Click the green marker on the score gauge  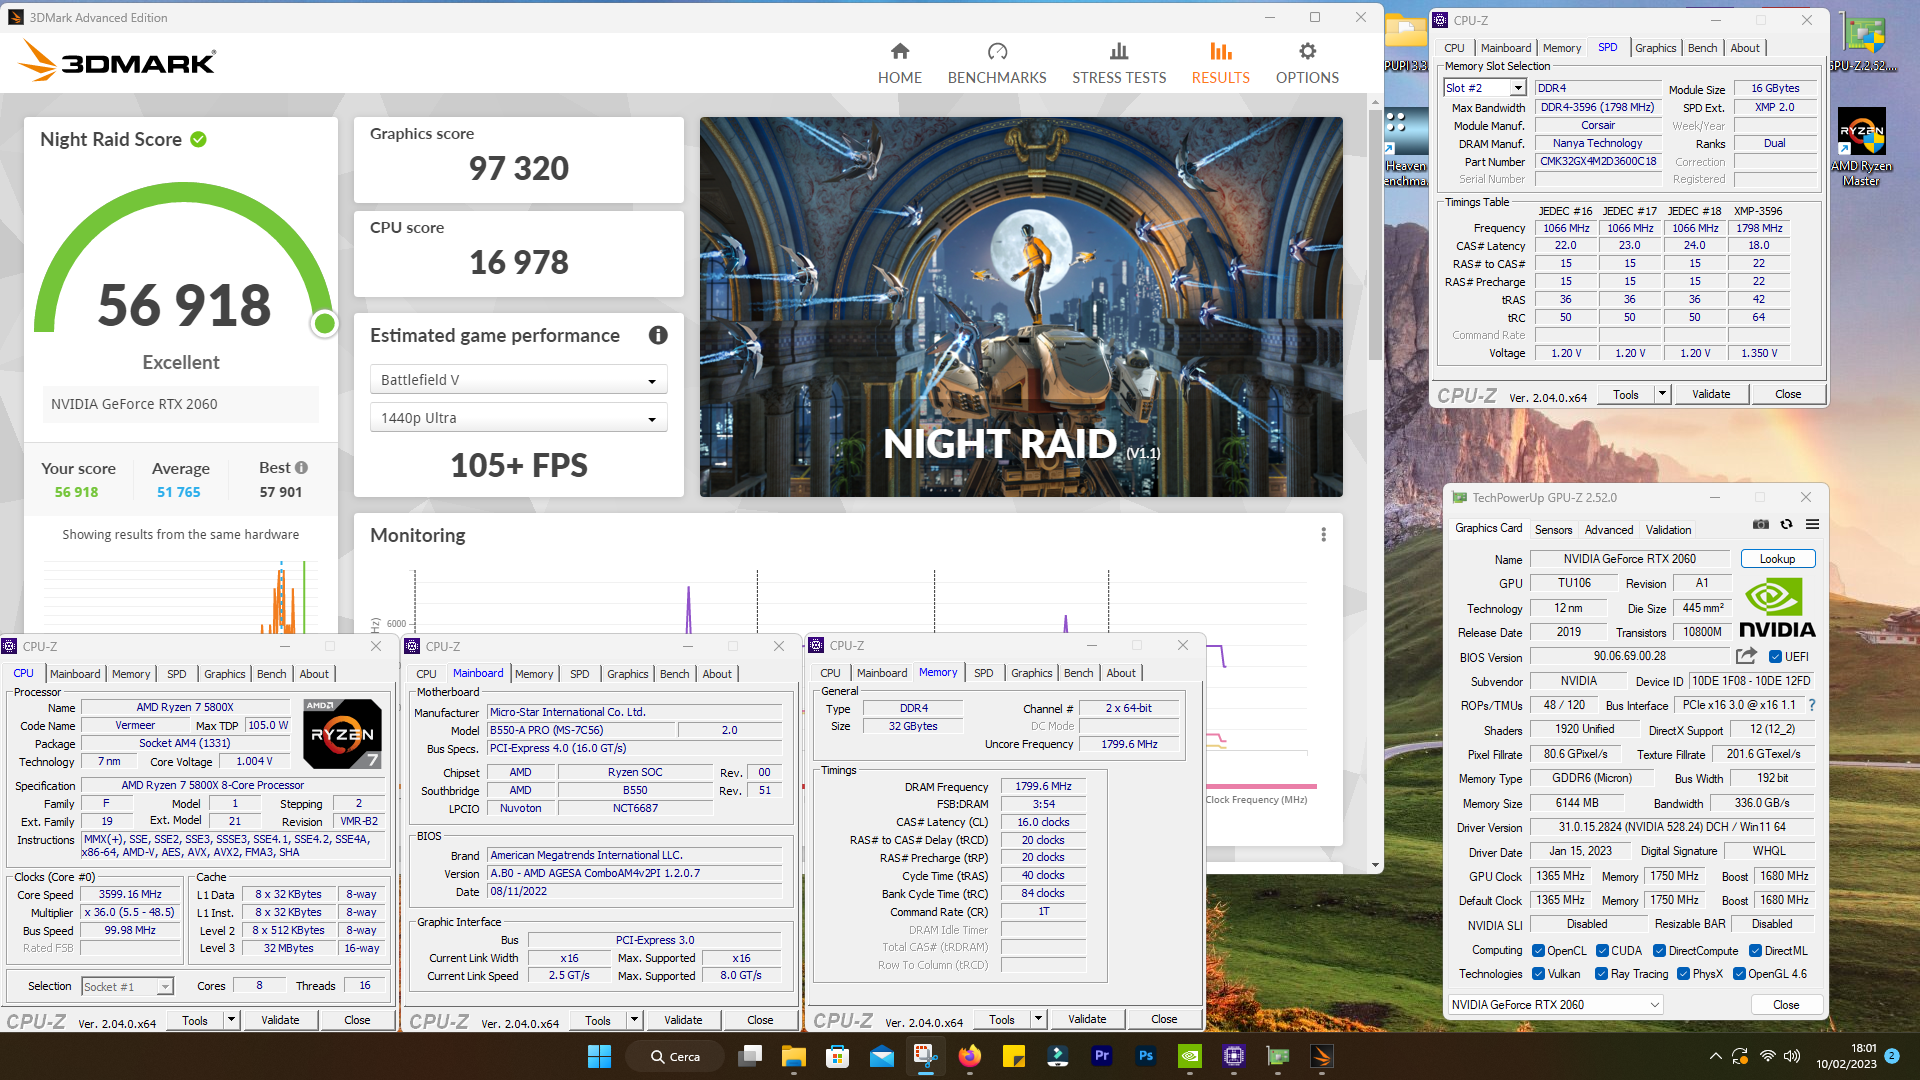pyautogui.click(x=324, y=323)
